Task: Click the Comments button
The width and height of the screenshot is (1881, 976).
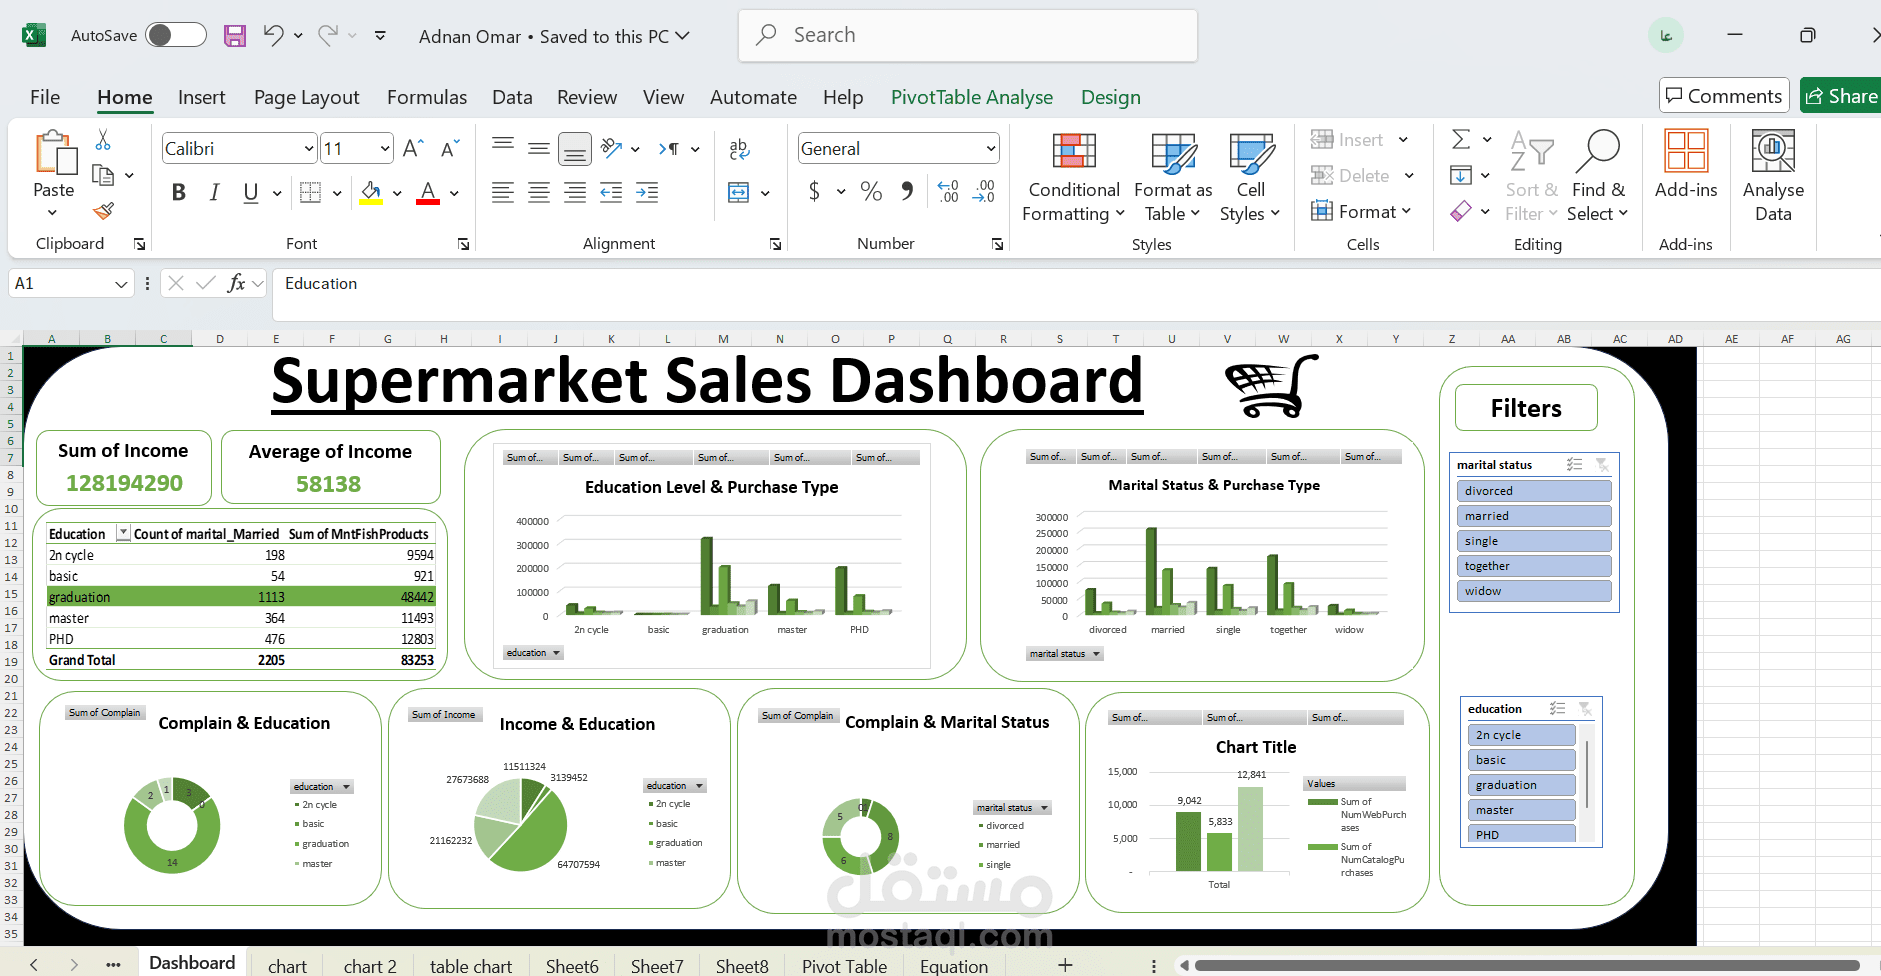Action: coord(1724,96)
